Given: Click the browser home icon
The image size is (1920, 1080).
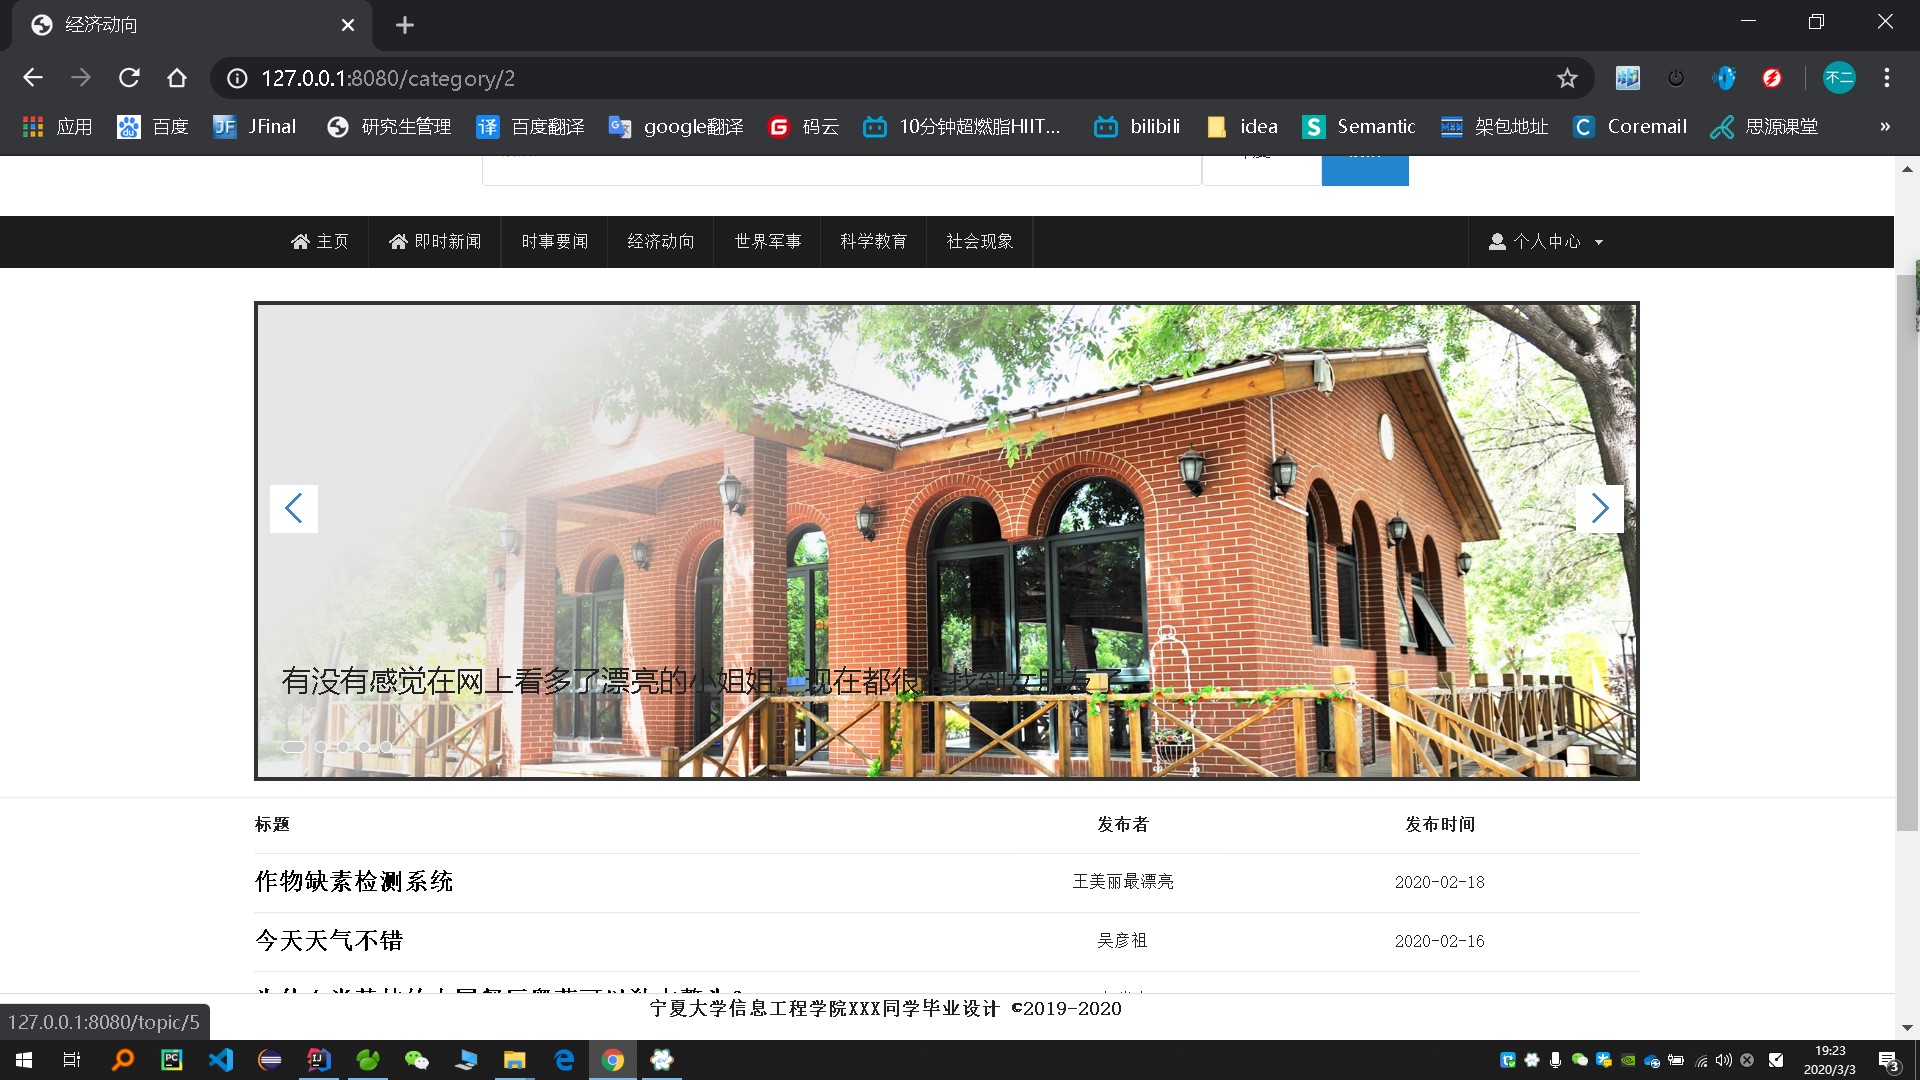Looking at the screenshot, I should pos(177,78).
